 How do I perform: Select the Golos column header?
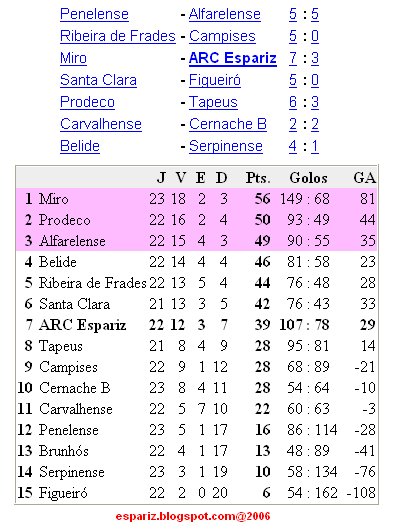pyautogui.click(x=308, y=178)
